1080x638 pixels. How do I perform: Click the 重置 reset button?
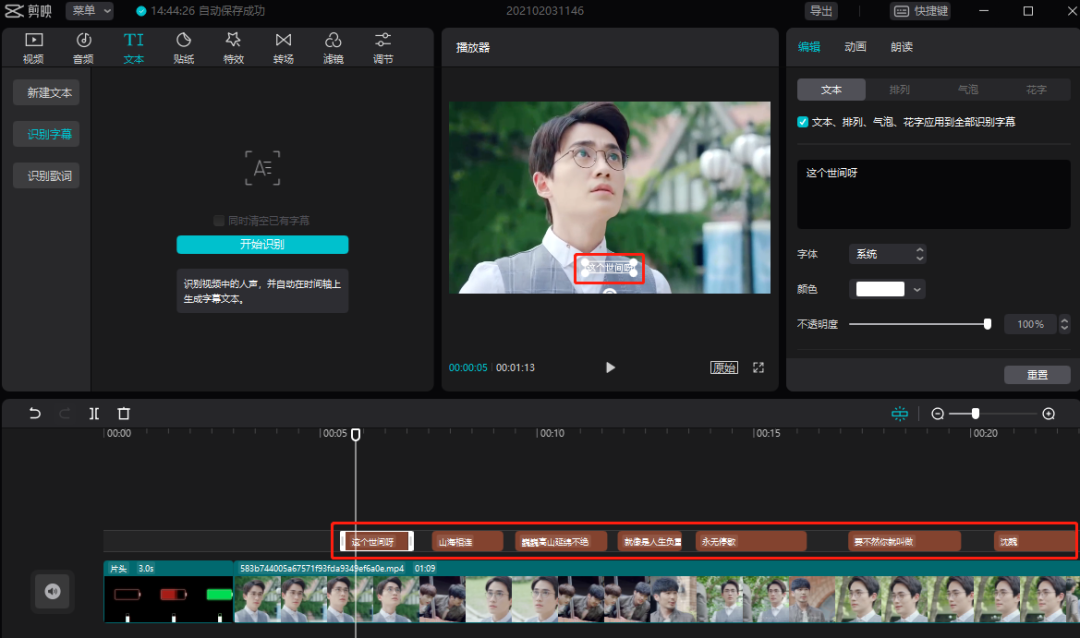click(x=1037, y=375)
